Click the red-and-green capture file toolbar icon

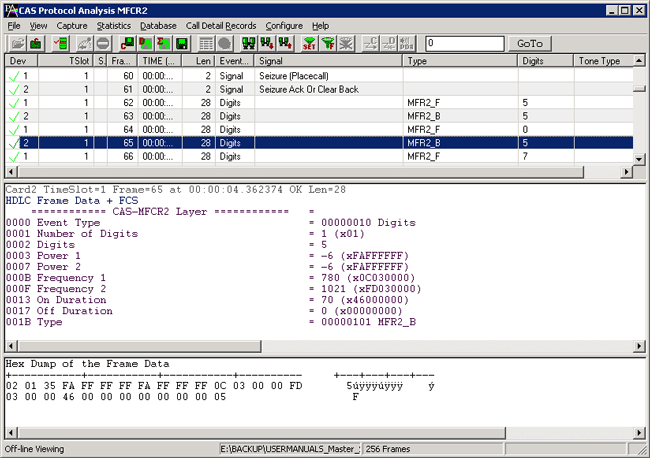point(36,44)
